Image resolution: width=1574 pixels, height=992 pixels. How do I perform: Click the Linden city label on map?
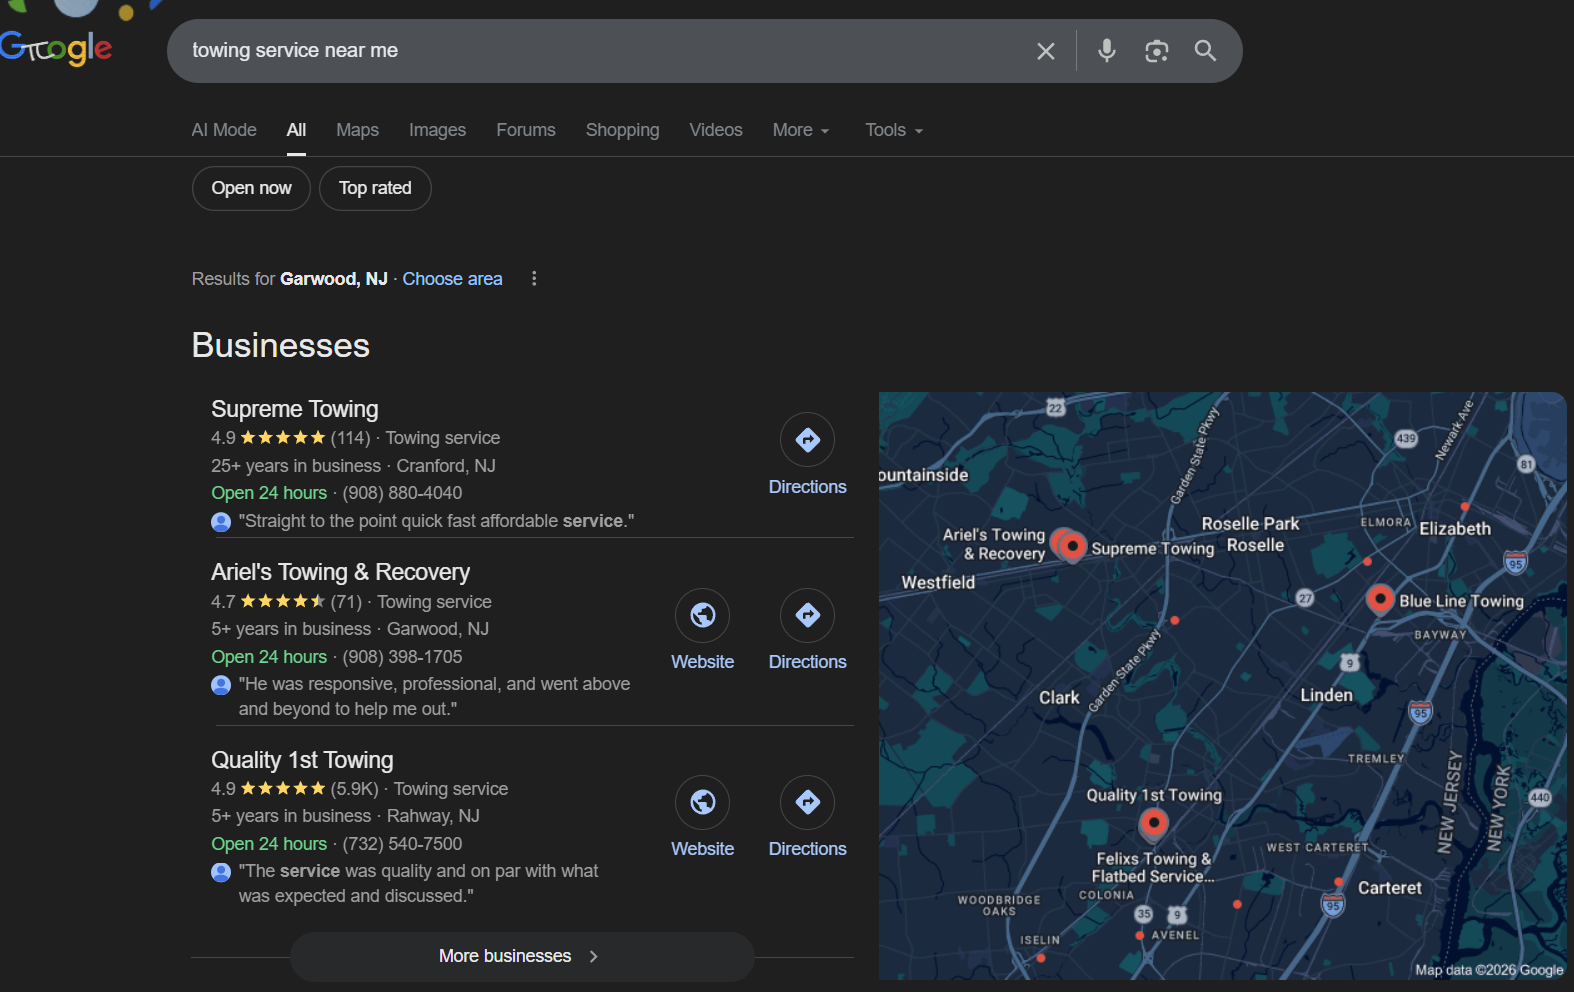coord(1326,695)
